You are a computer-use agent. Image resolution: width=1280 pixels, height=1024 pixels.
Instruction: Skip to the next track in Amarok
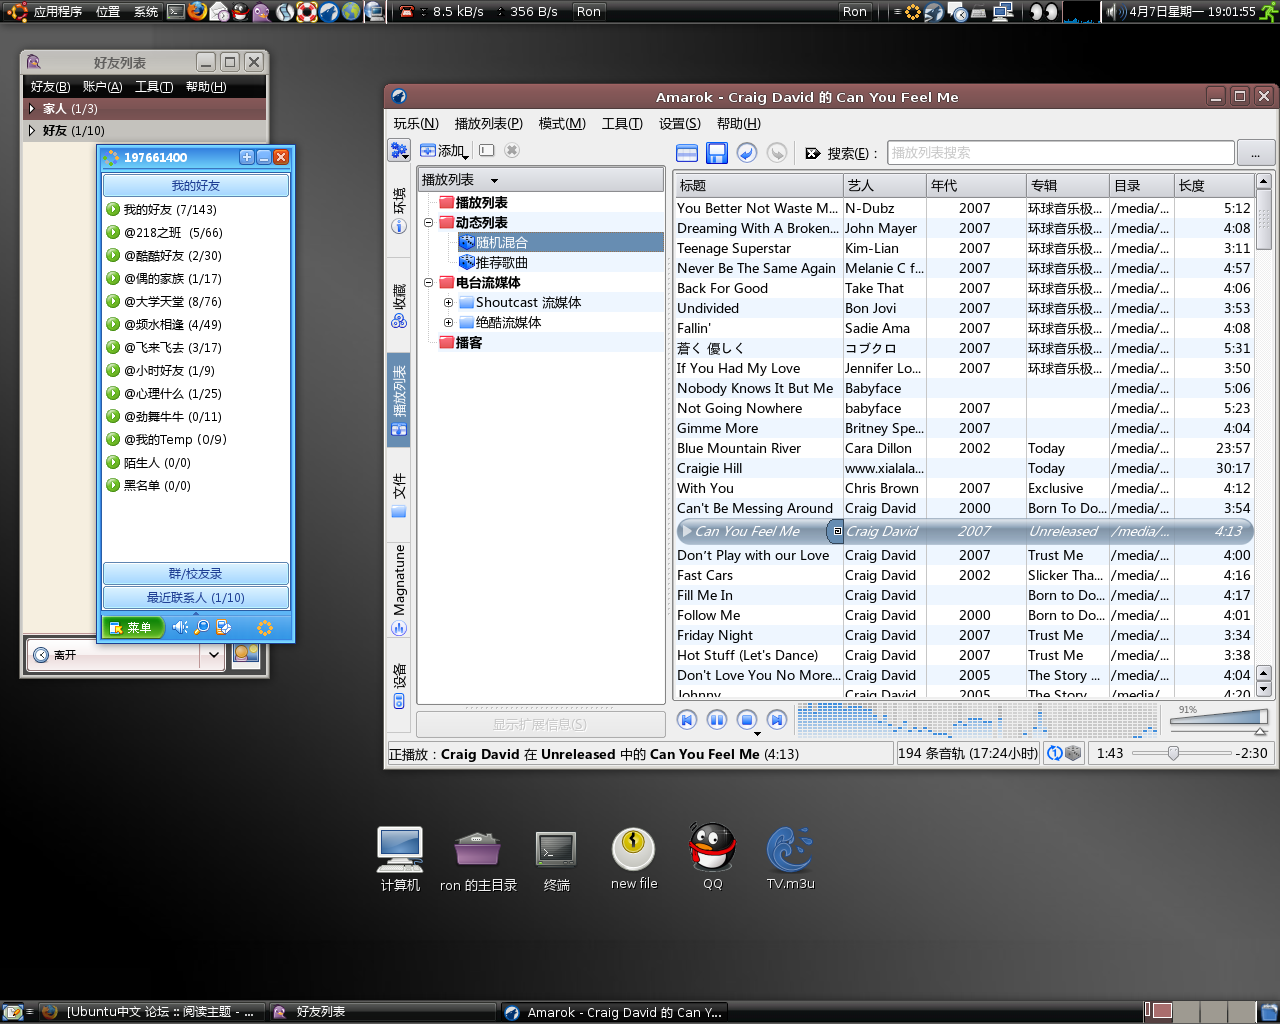[777, 720]
